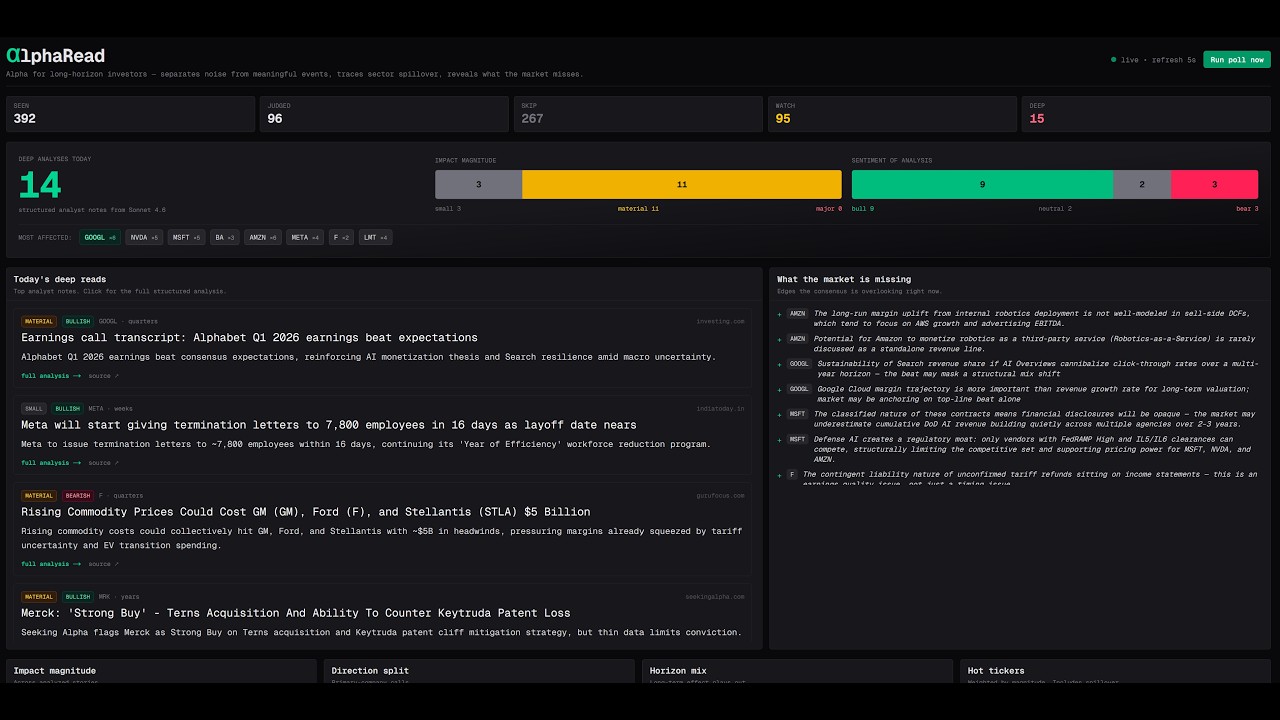This screenshot has height=720, width=1280.
Task: Click F tag on contingent liability insight
Action: (x=792, y=475)
